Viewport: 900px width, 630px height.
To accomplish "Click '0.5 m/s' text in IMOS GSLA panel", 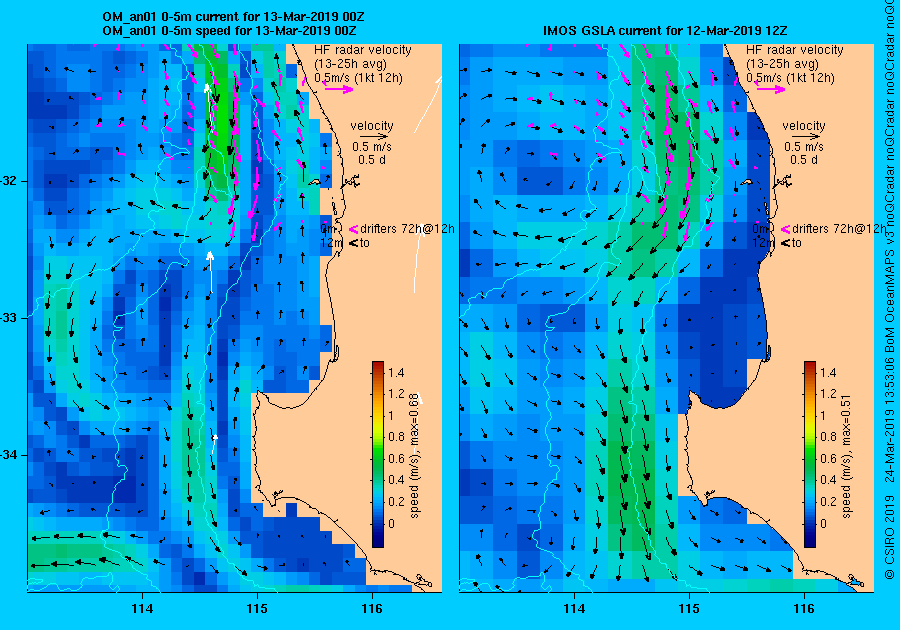I will click(x=804, y=147).
